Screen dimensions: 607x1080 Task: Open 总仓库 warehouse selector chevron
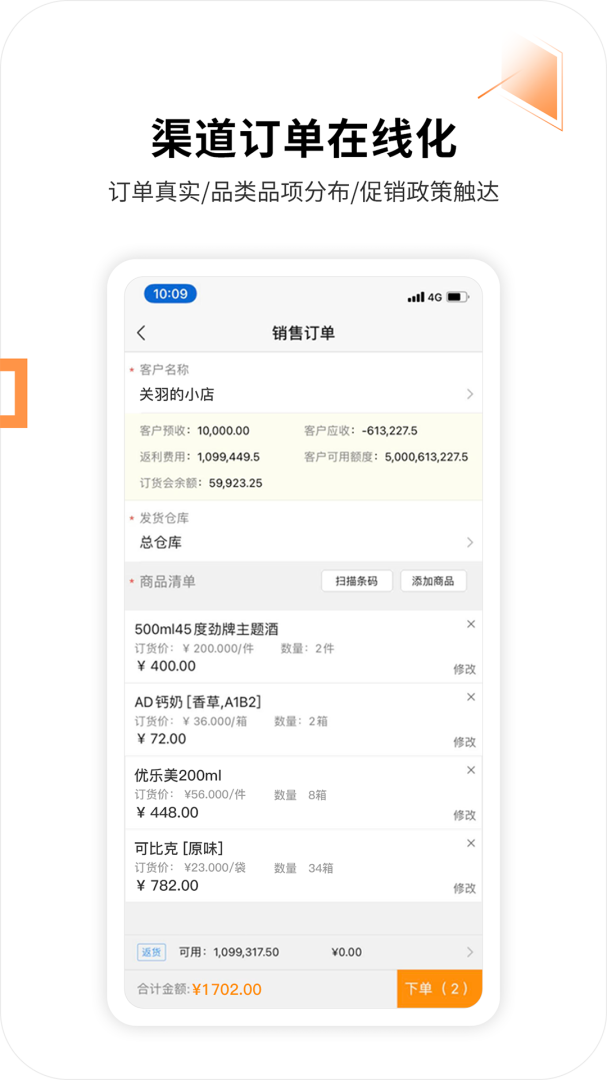tap(470, 542)
